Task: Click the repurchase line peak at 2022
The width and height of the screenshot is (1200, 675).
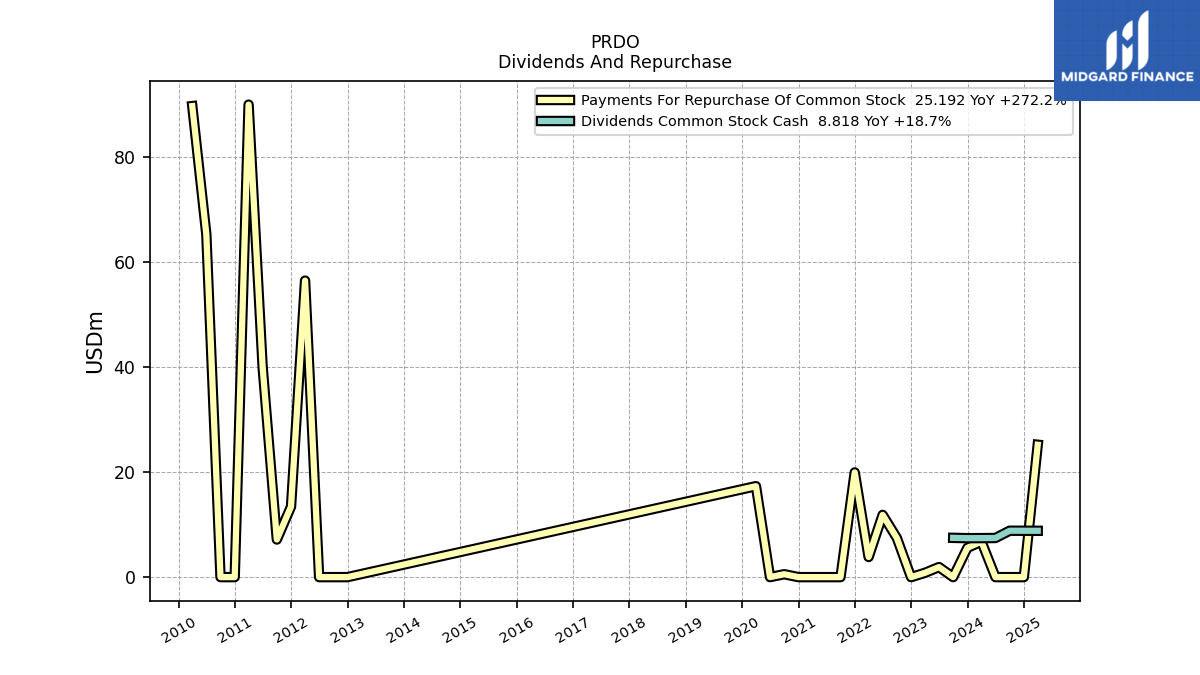Action: [x=854, y=470]
